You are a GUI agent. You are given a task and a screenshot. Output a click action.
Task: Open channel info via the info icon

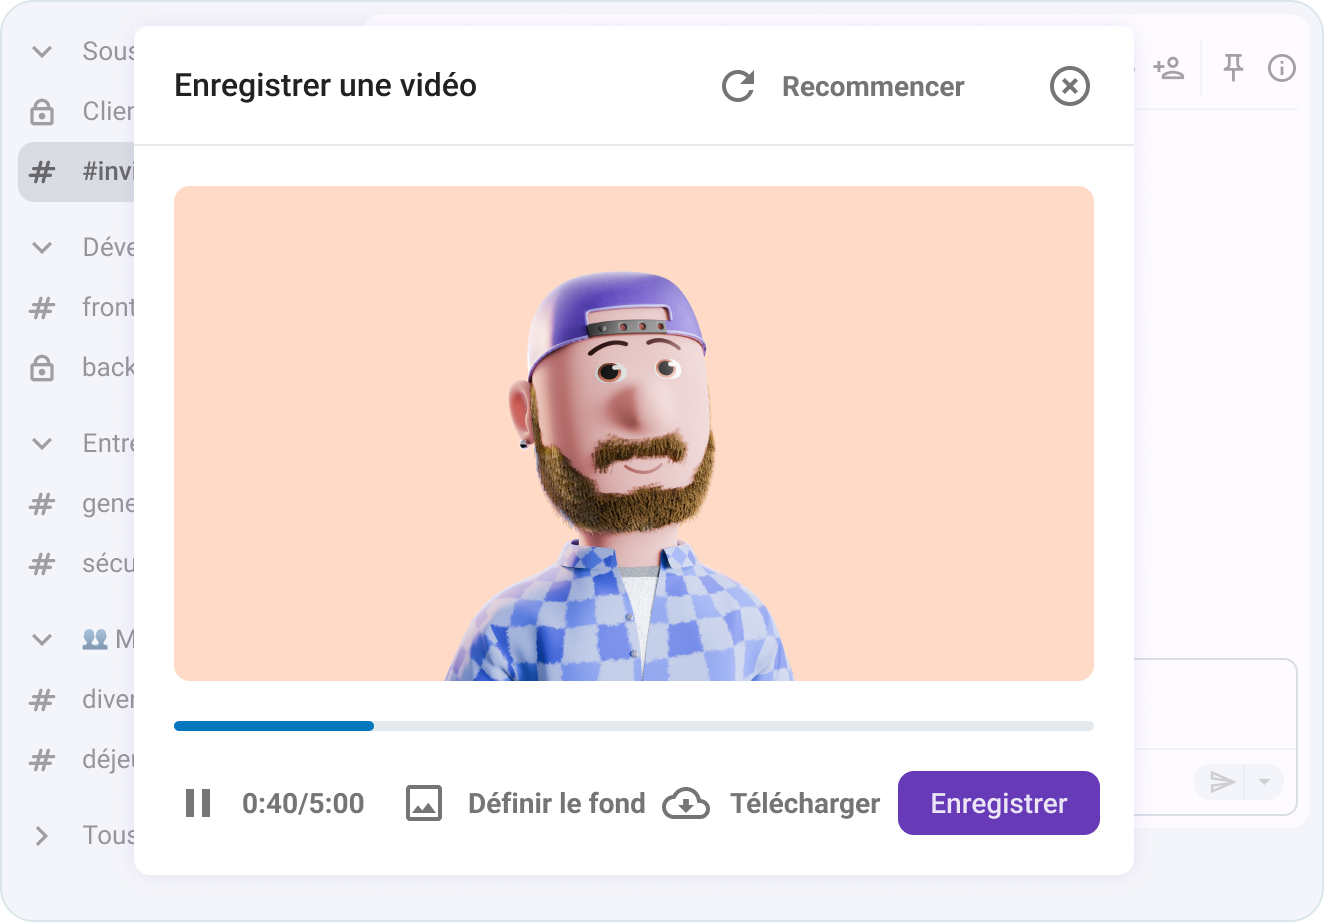[1282, 68]
